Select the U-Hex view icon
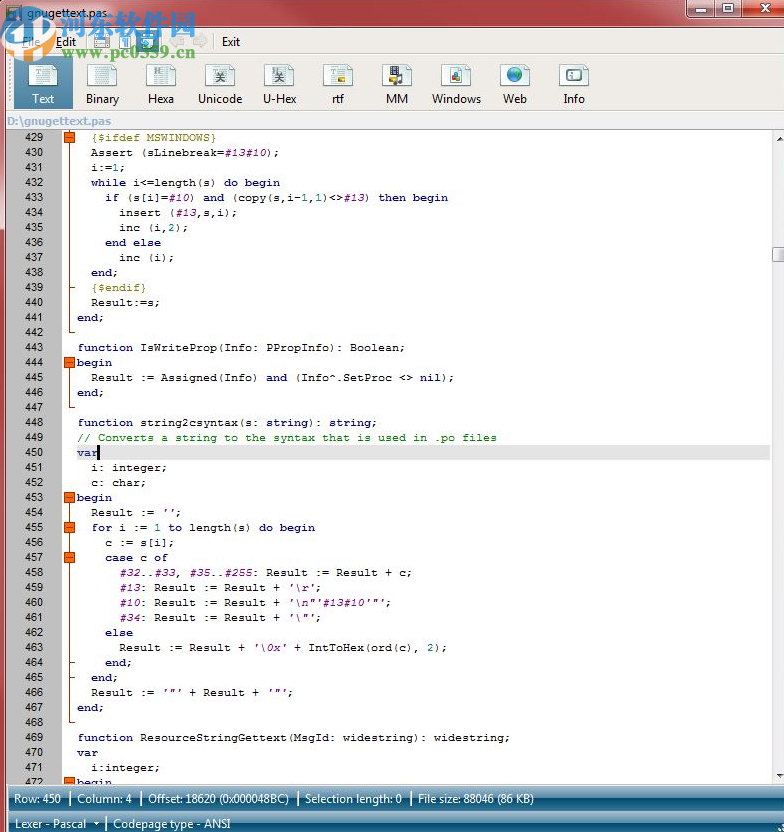This screenshot has height=832, width=784. pyautogui.click(x=279, y=84)
